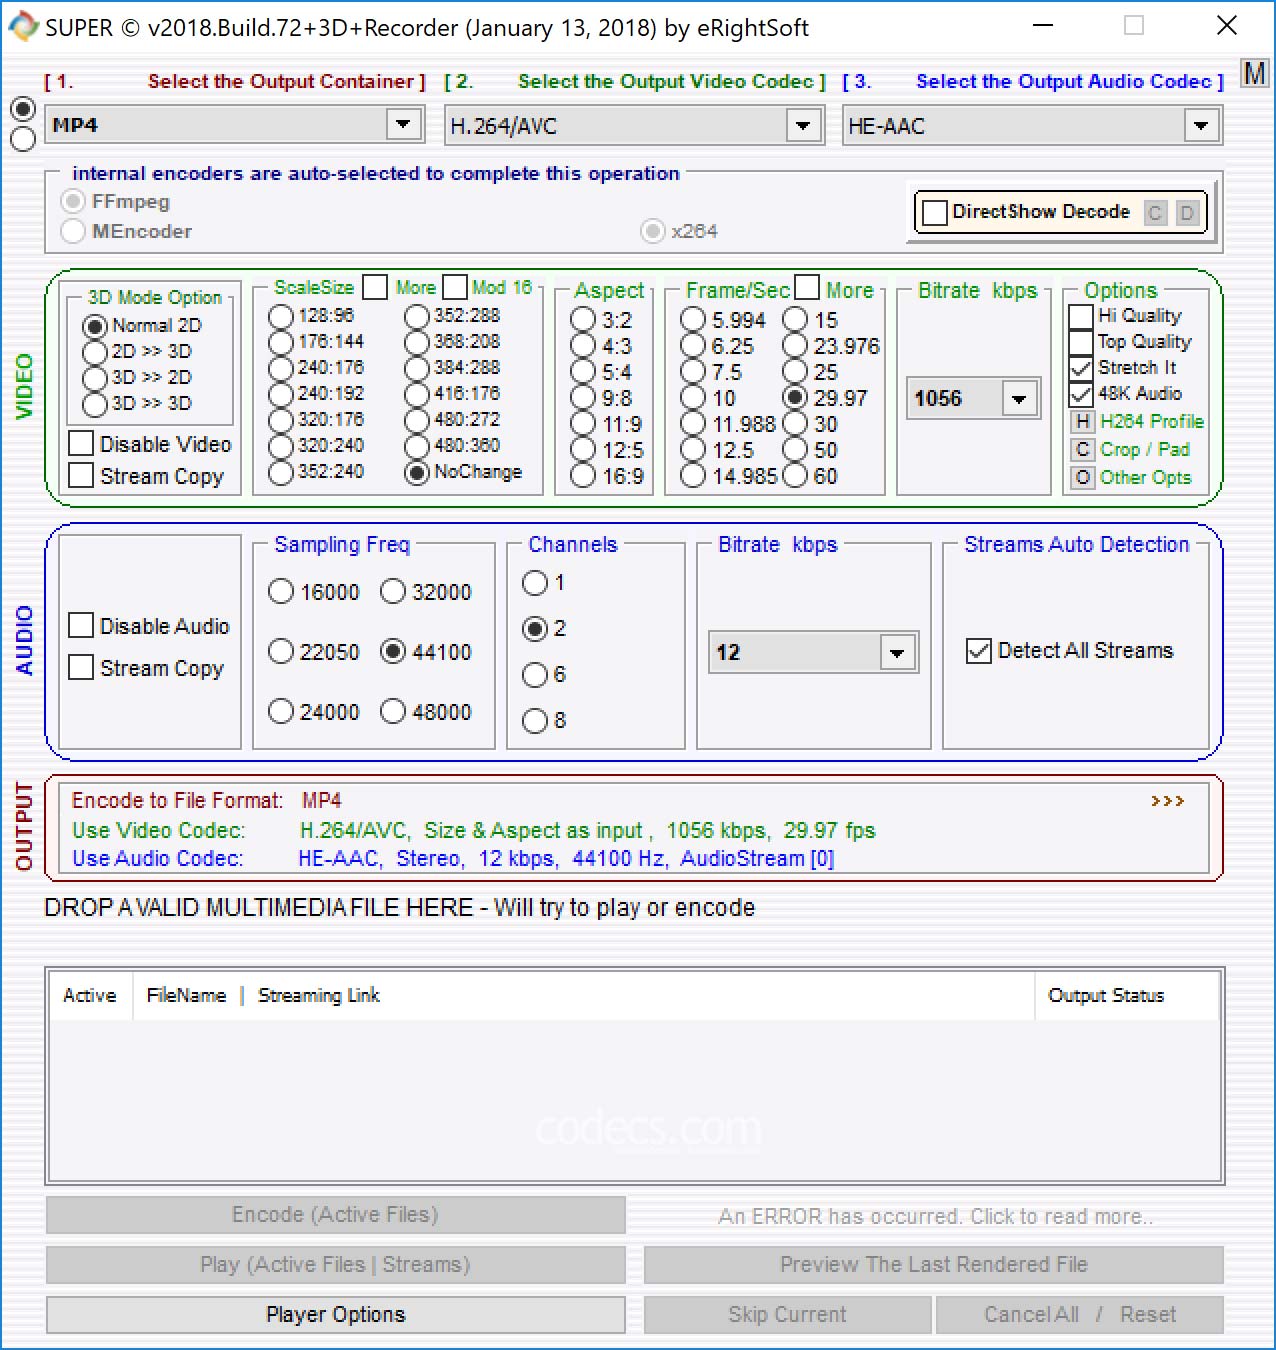Toggle the Frame/Sec More checkbox

(x=807, y=287)
